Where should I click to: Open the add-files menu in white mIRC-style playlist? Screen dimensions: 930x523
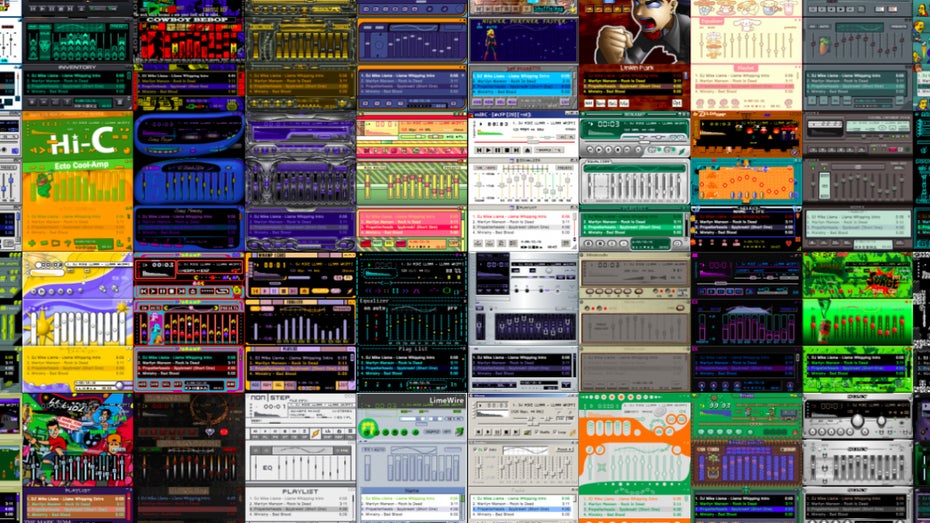click(x=477, y=243)
